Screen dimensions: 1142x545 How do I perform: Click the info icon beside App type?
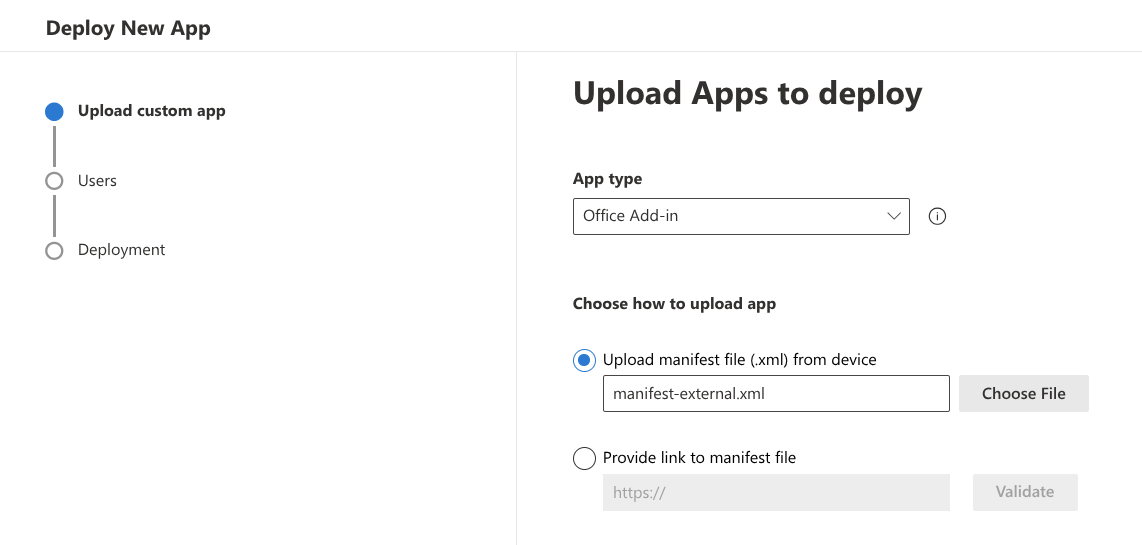(937, 216)
